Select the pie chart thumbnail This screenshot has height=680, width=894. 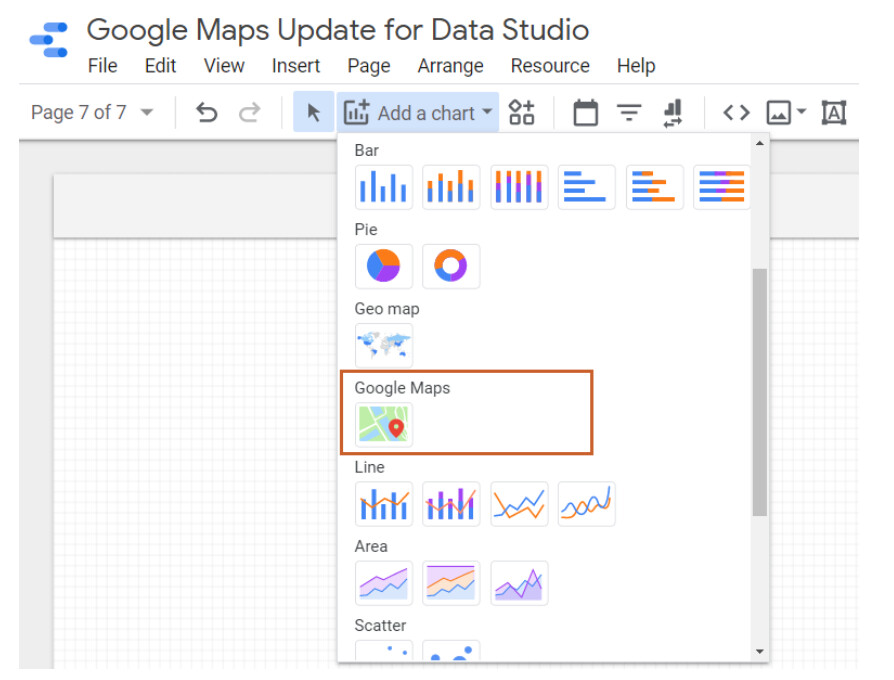click(x=383, y=266)
